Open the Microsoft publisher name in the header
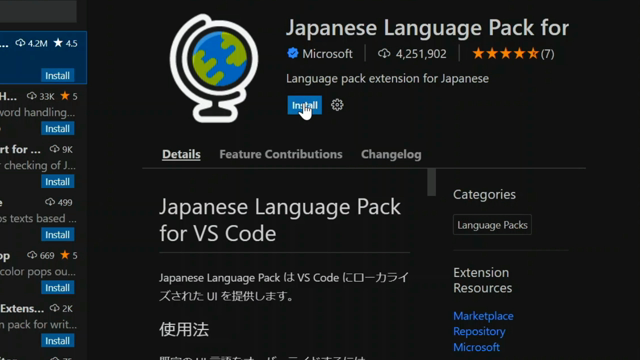Image resolution: width=640 pixels, height=360 pixels. point(327,54)
